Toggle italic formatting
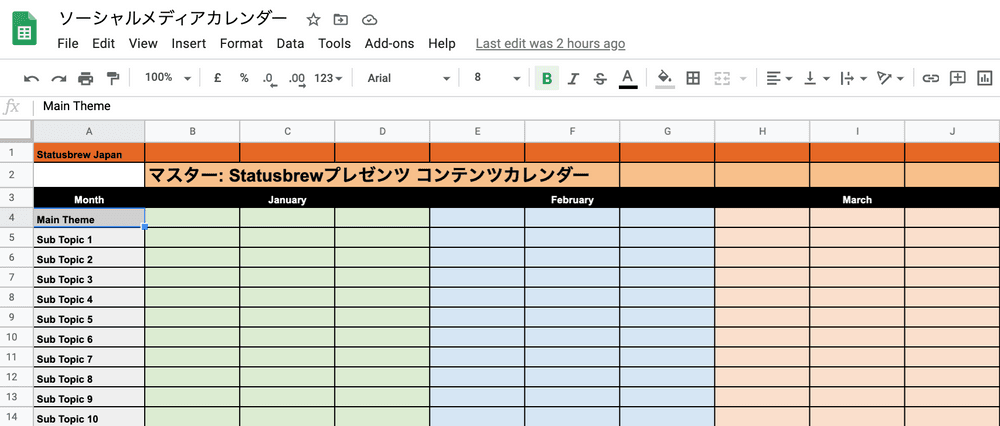This screenshot has width=1000, height=426. pos(573,78)
